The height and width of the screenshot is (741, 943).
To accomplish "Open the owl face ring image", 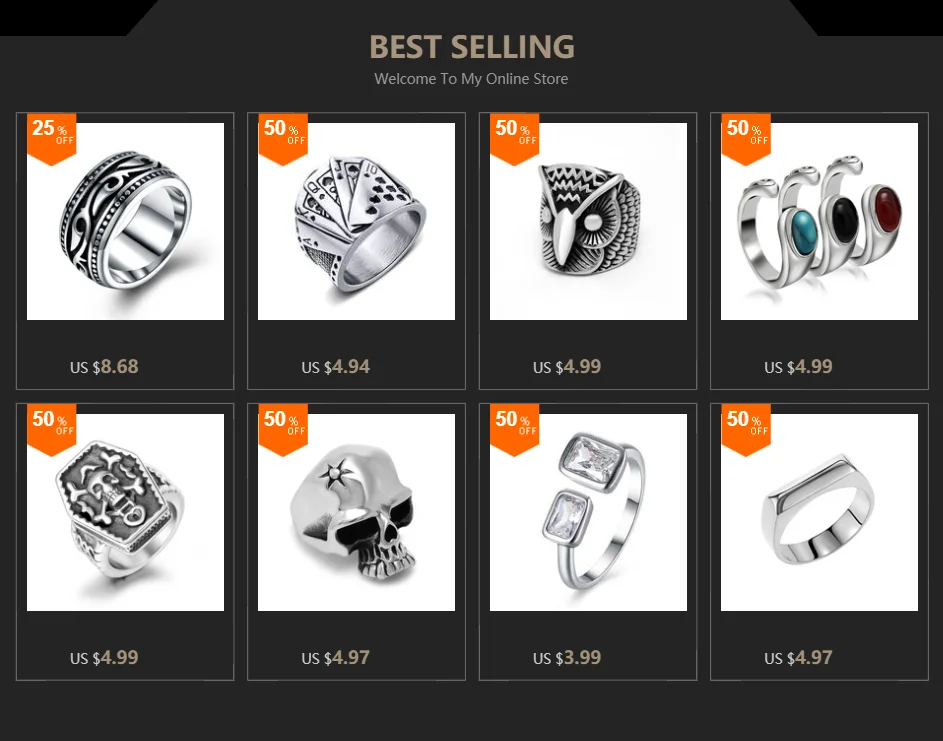I will (x=588, y=221).
